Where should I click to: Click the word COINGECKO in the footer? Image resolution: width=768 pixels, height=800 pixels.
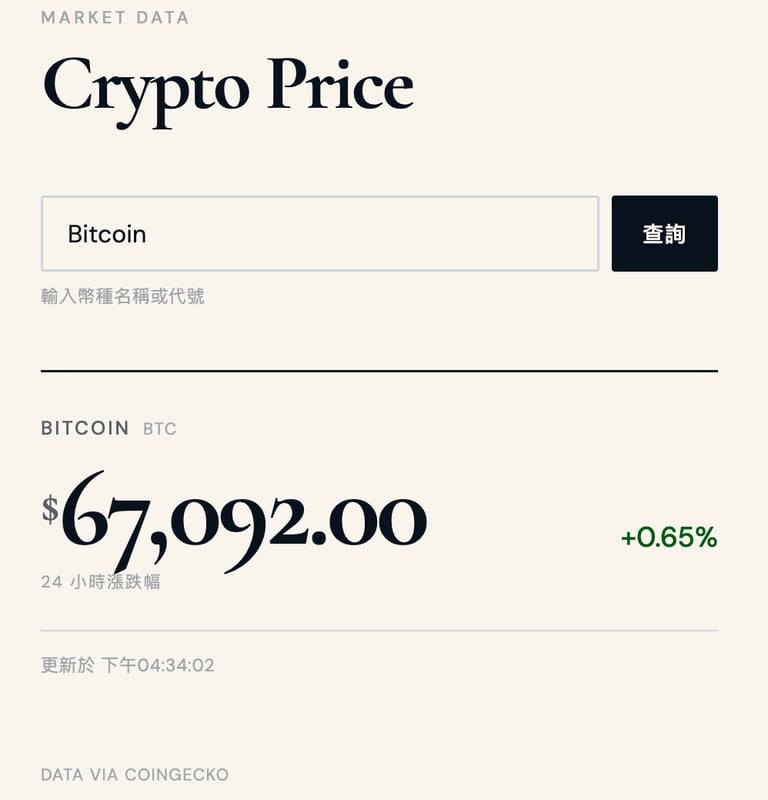177,774
